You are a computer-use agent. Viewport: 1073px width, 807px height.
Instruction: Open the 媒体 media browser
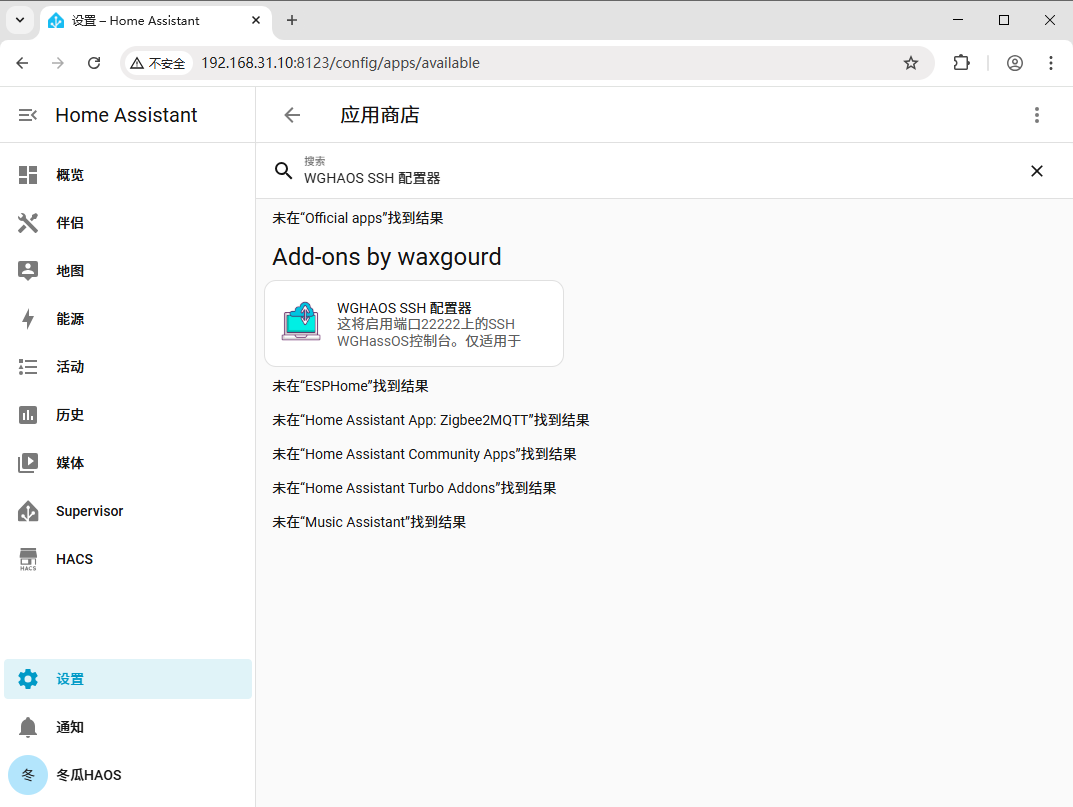click(128, 463)
